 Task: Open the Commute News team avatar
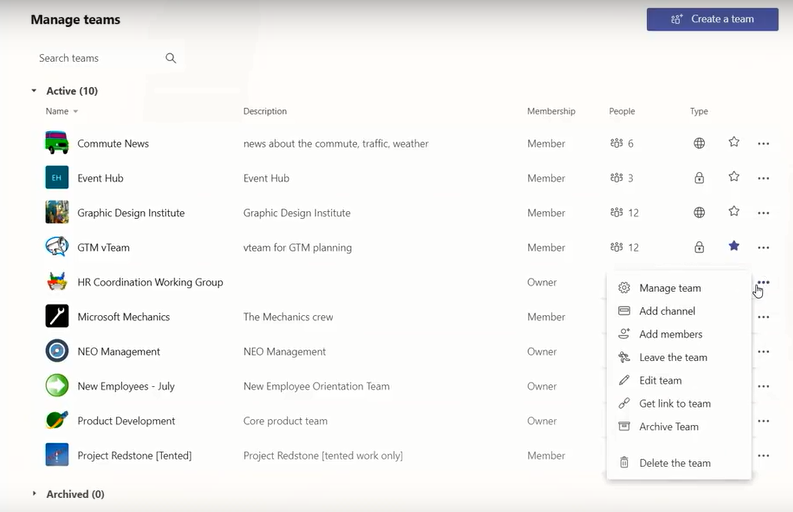click(x=57, y=143)
